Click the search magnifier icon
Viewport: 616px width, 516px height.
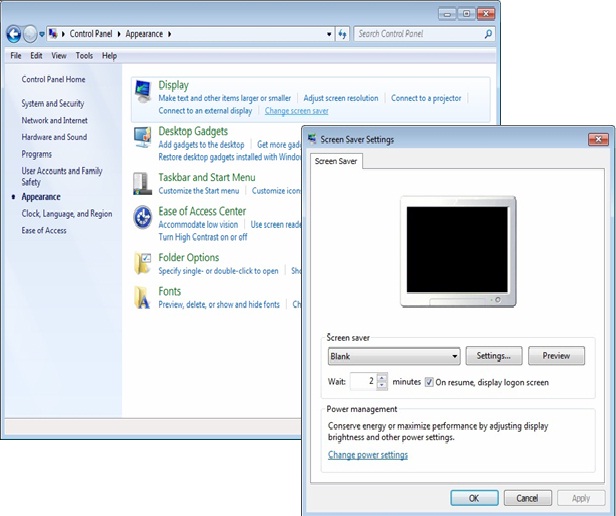tap(488, 34)
